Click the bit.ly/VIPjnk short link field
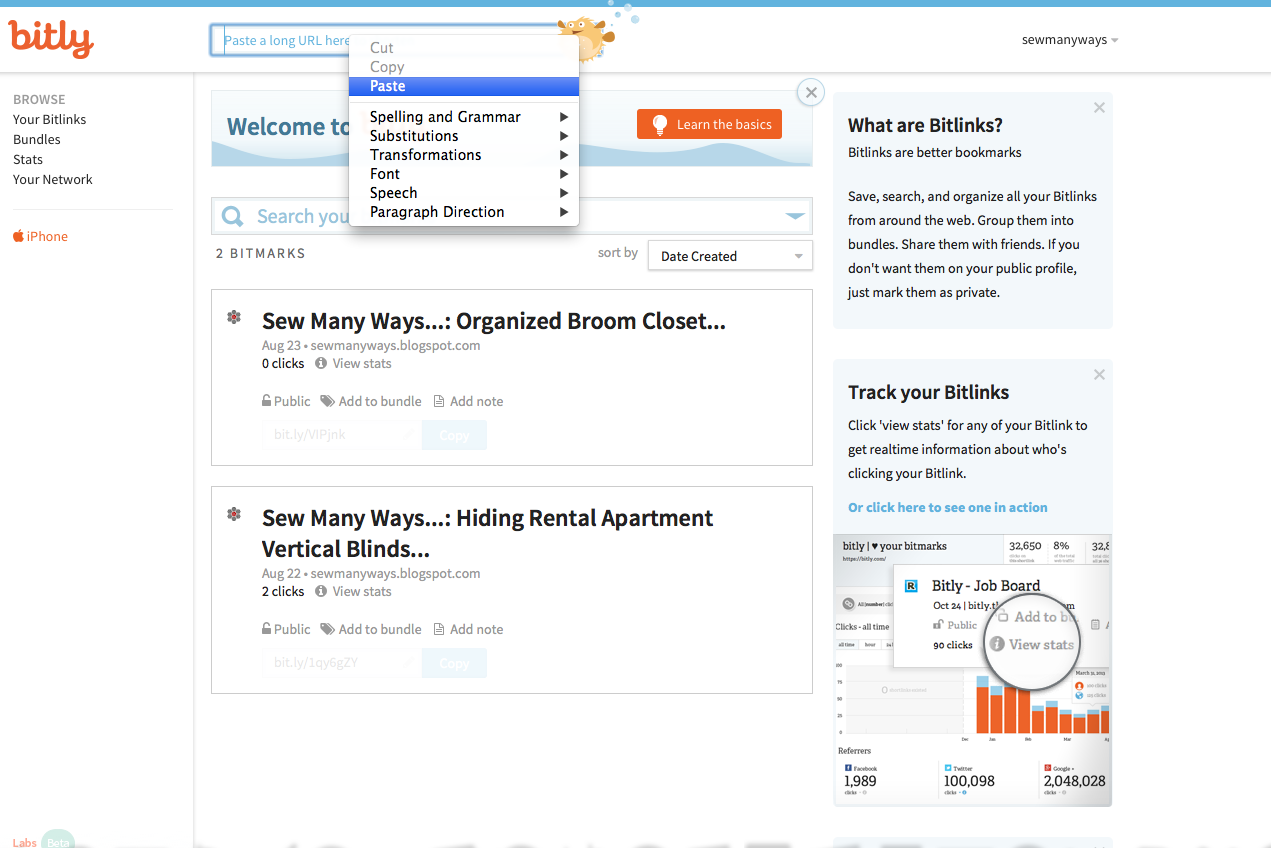The image size is (1271, 848). click(x=341, y=435)
